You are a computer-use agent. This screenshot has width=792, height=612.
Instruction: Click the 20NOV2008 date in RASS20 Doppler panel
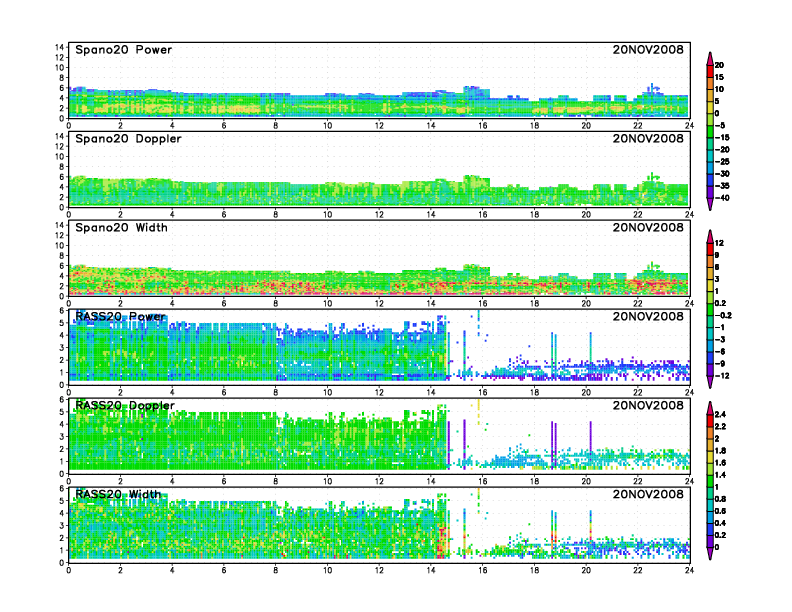(648, 405)
